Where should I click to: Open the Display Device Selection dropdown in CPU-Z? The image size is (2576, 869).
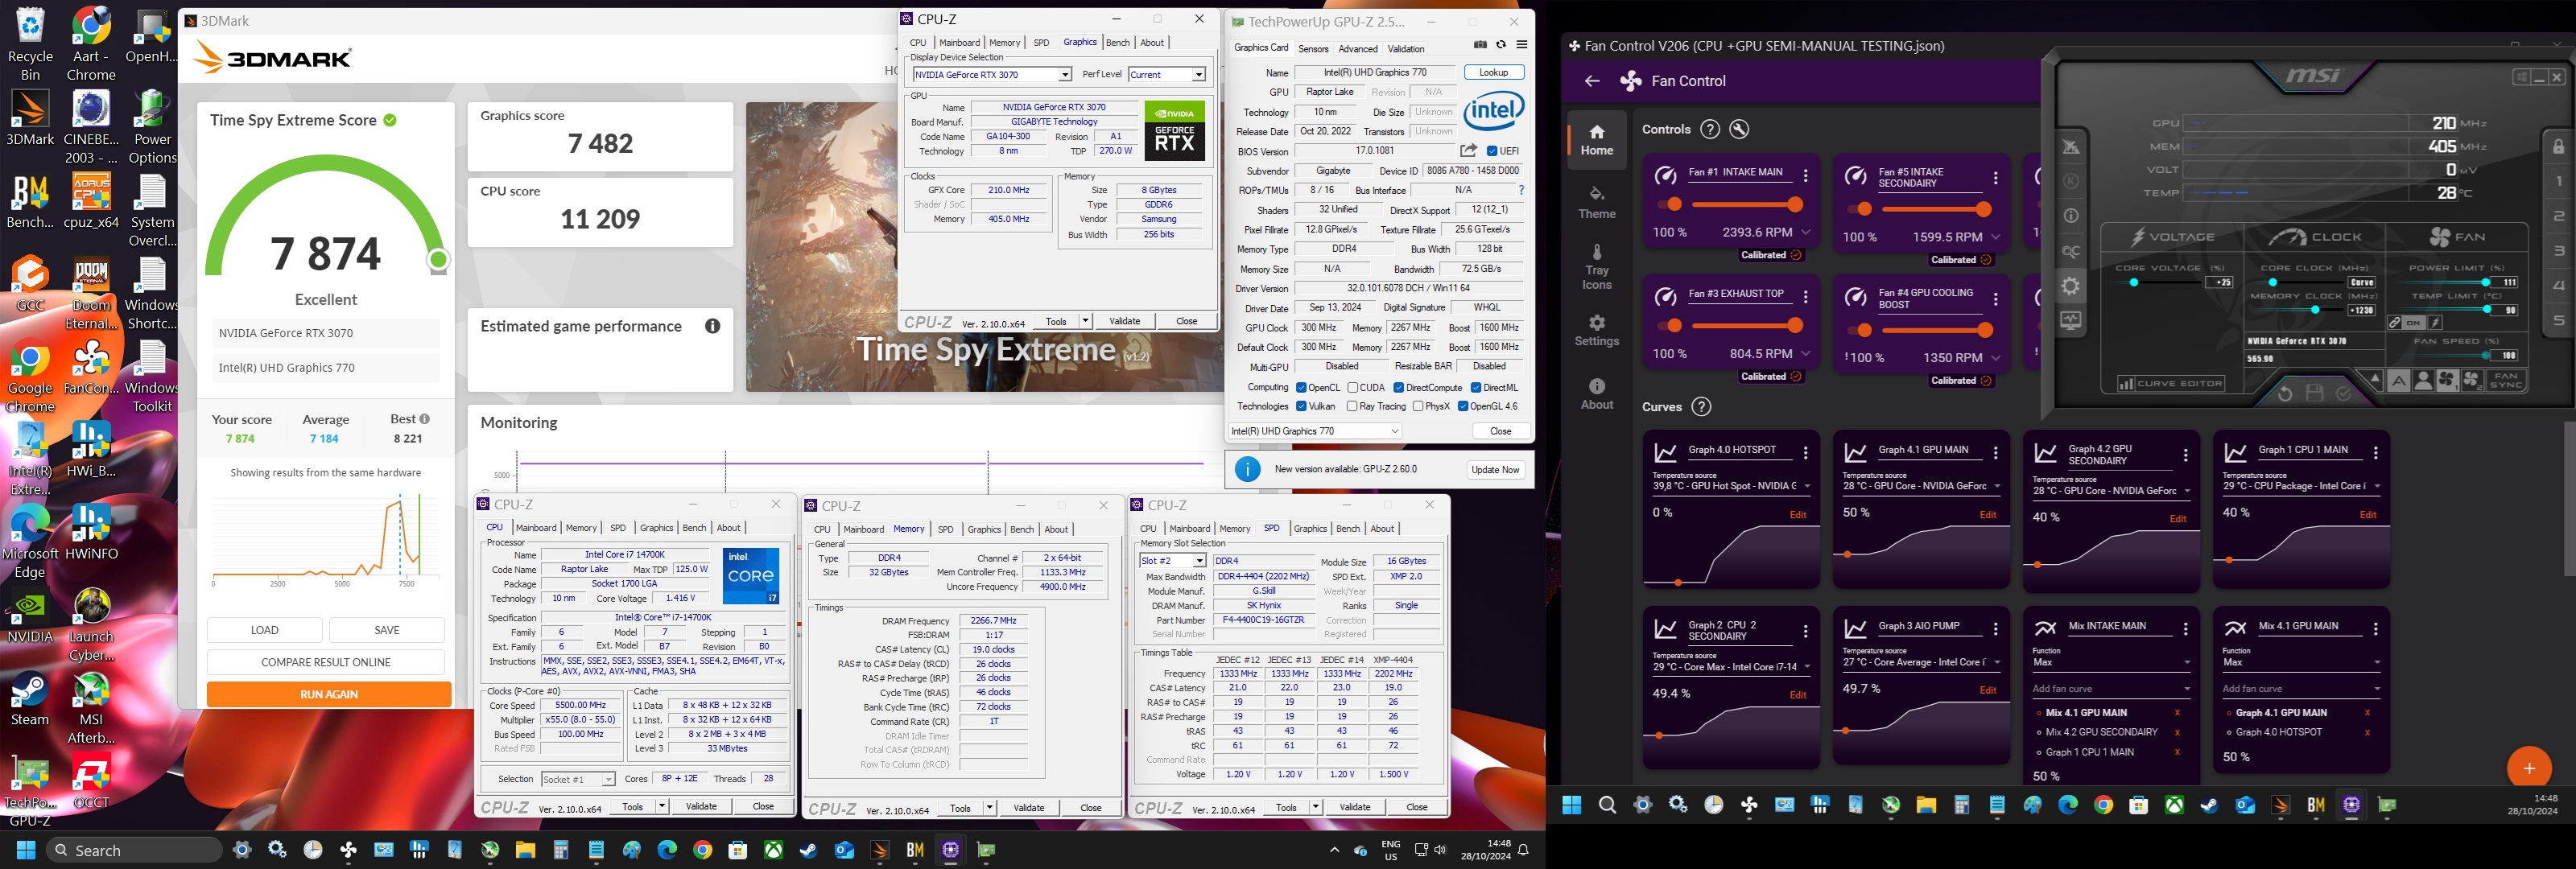992,75
